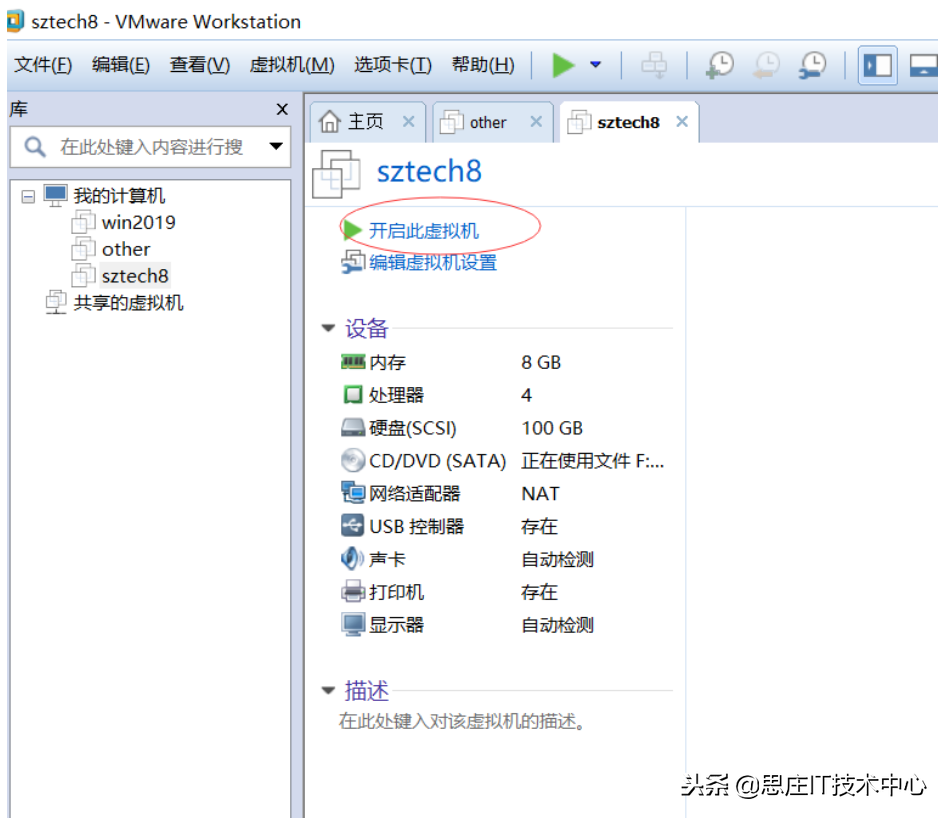Select the 网络适配器 NAT device icon
948x818 pixels.
[354, 493]
